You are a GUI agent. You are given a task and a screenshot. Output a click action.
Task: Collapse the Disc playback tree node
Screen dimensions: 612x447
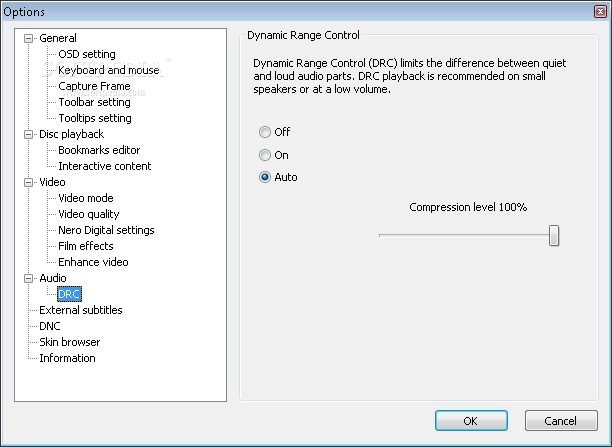coord(28,134)
